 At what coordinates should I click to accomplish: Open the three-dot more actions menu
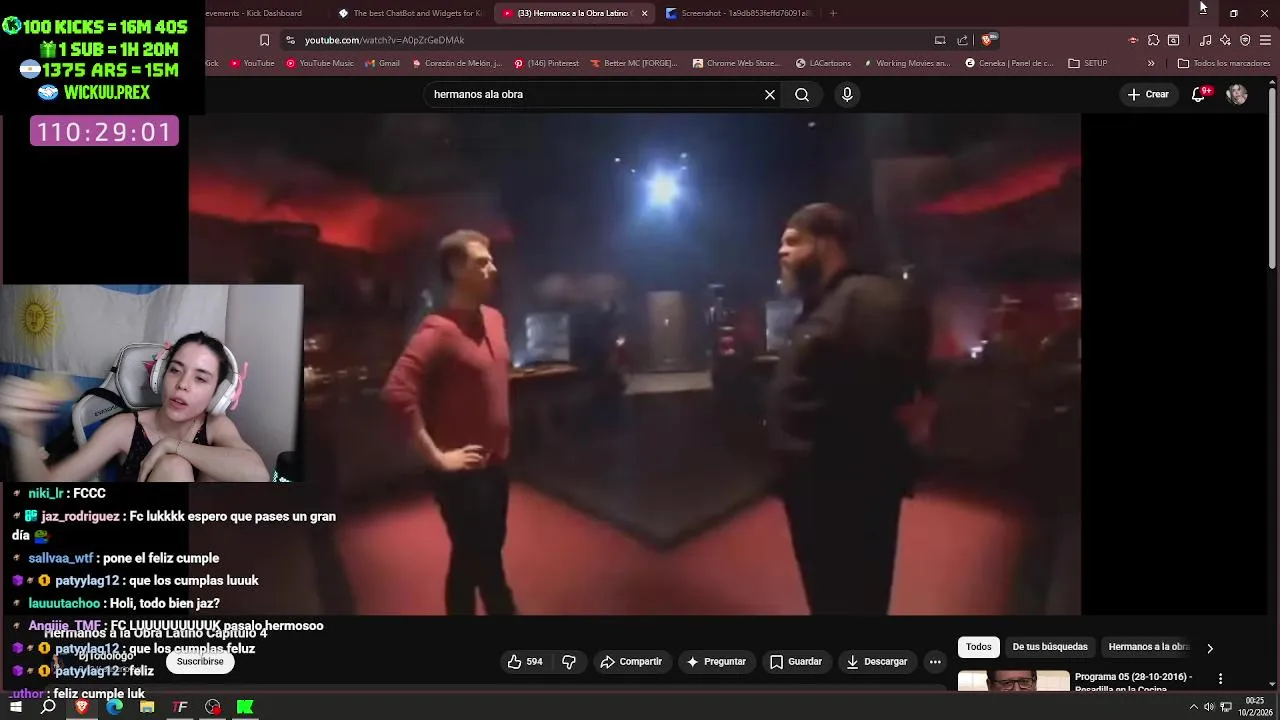tap(935, 661)
